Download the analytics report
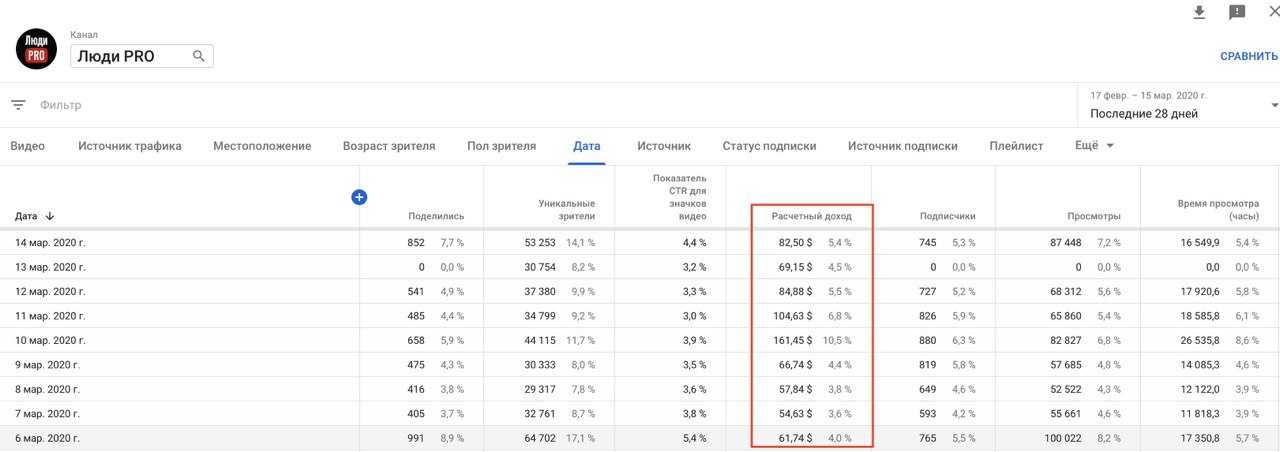Viewport: 1280px width, 452px height. [1200, 12]
